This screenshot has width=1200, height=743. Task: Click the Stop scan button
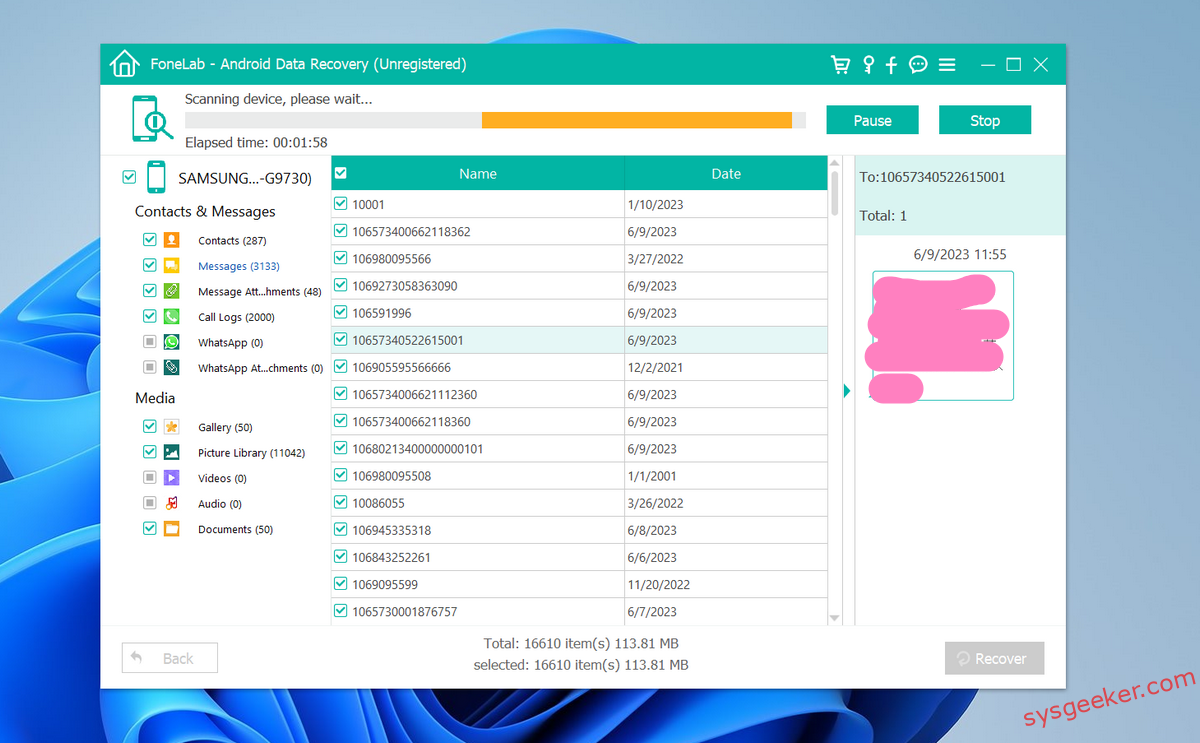pos(984,119)
